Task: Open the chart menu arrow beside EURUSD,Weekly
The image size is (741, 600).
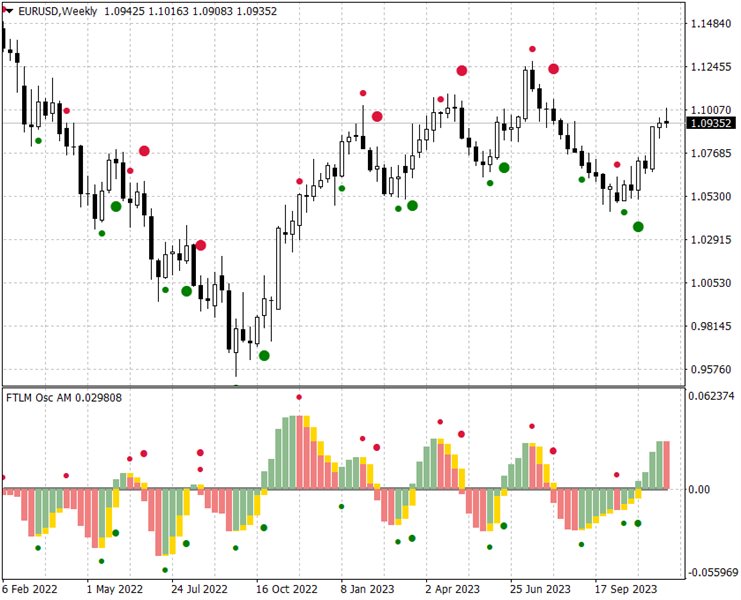Action: tap(9, 11)
